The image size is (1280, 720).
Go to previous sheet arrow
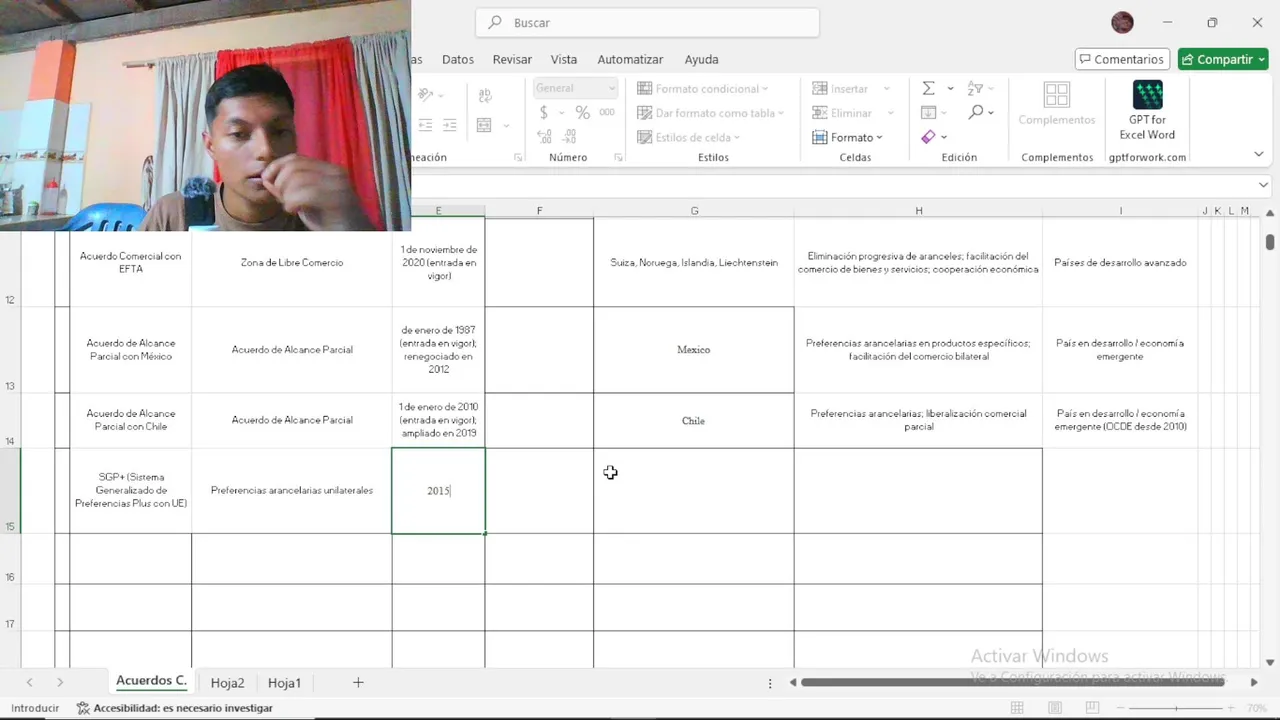(x=29, y=682)
